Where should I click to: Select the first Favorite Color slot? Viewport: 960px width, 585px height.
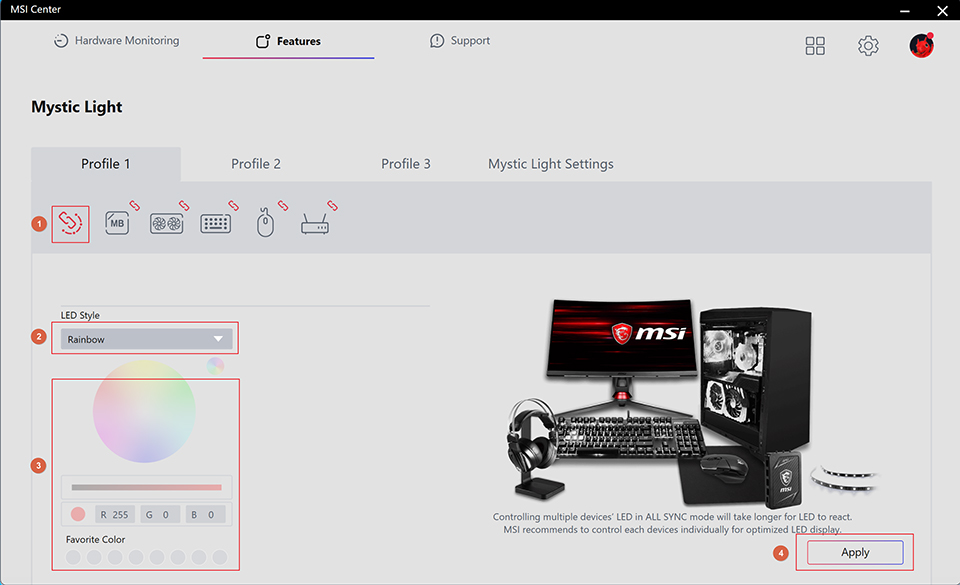click(73, 557)
